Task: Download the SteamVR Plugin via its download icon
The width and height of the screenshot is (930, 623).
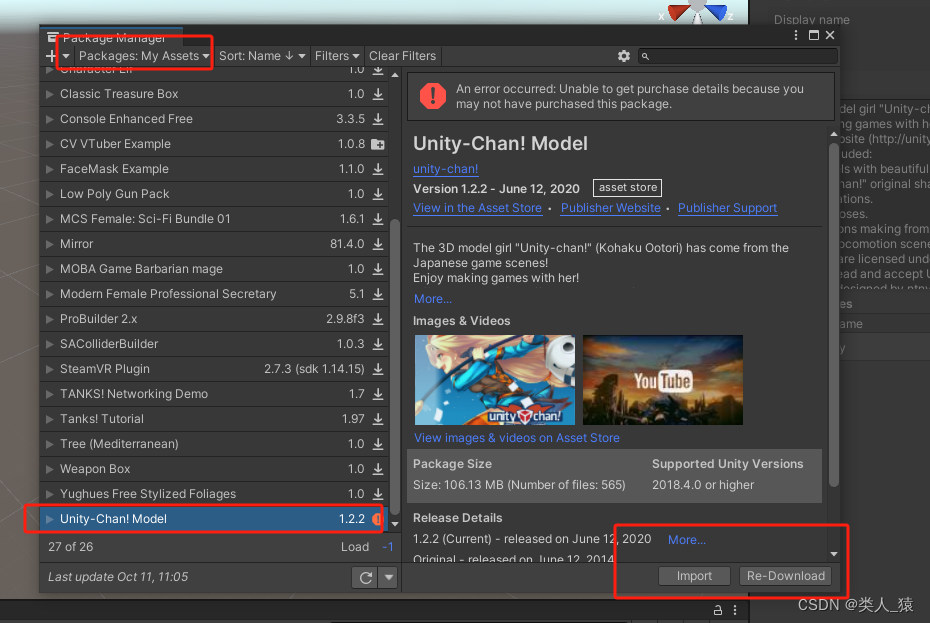Action: [377, 369]
